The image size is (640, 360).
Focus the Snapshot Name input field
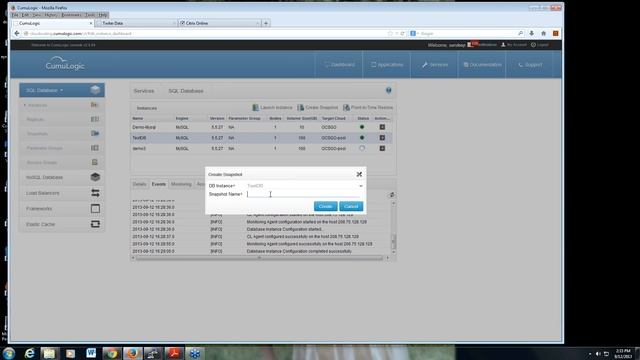point(304,194)
